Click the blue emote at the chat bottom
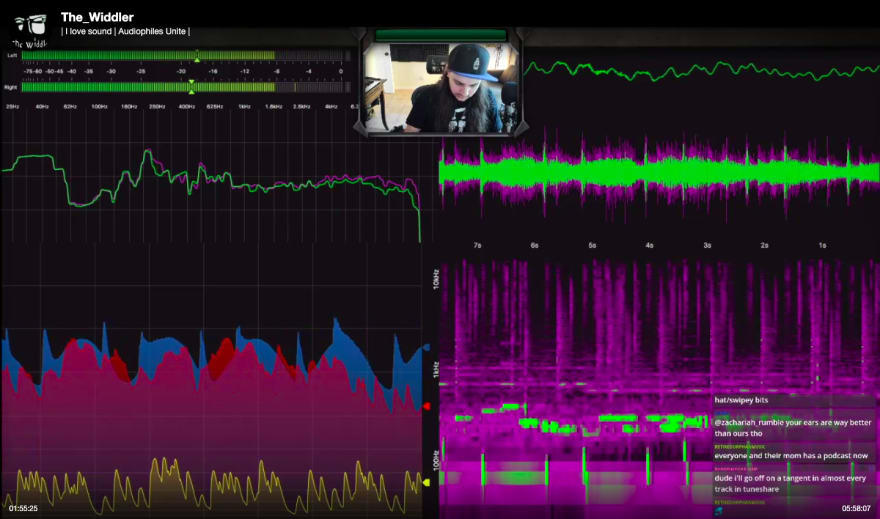Viewport: 880px width, 519px height. (x=718, y=511)
